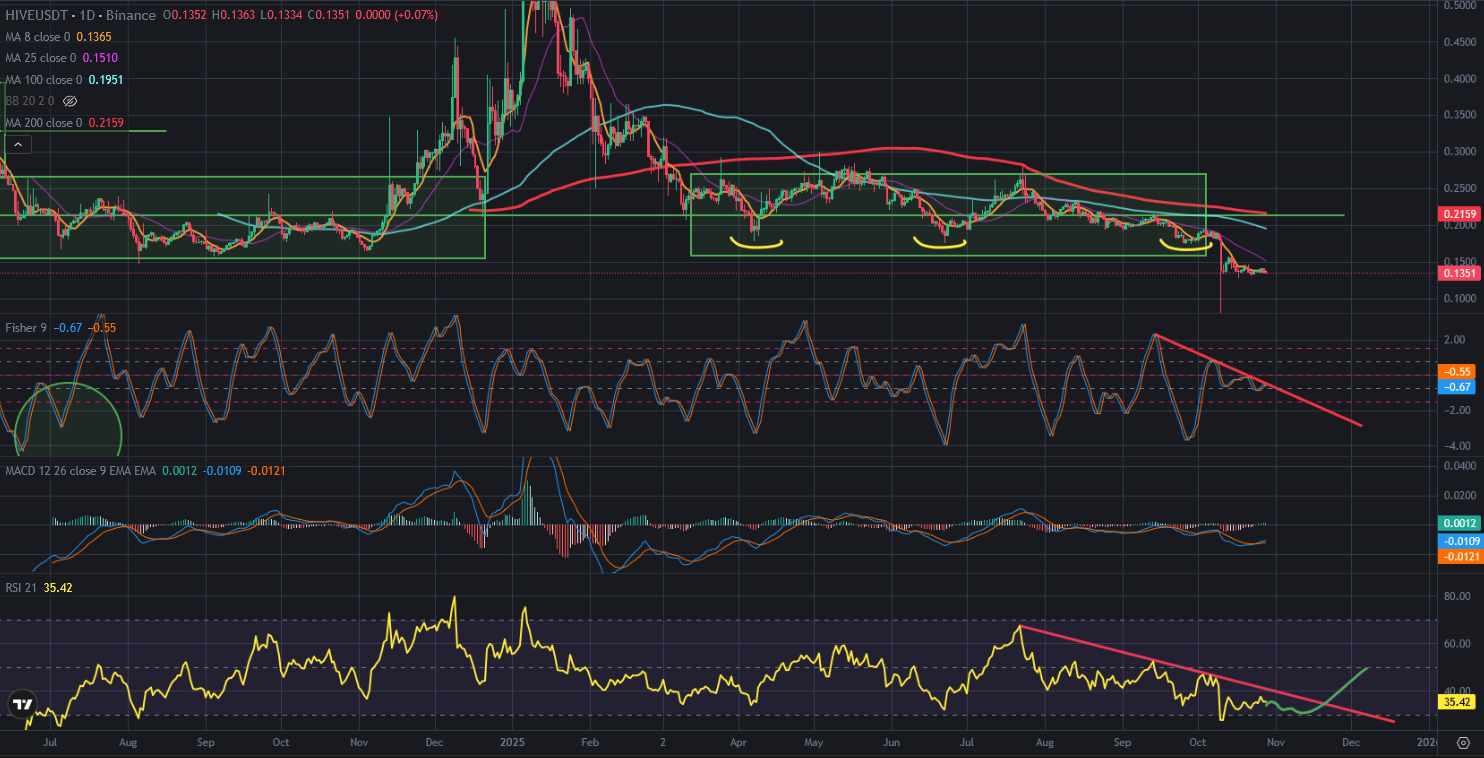
Task: Open the TradingView logo
Action: pos(21,704)
